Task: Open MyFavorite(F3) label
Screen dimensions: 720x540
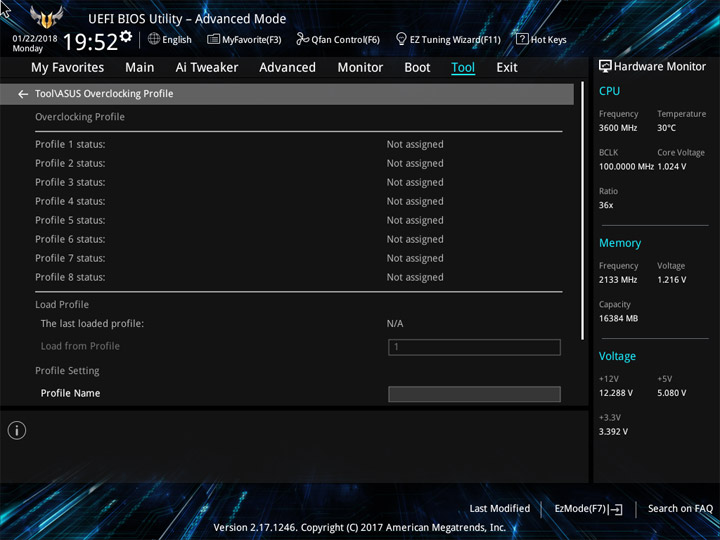Action: tap(252, 39)
